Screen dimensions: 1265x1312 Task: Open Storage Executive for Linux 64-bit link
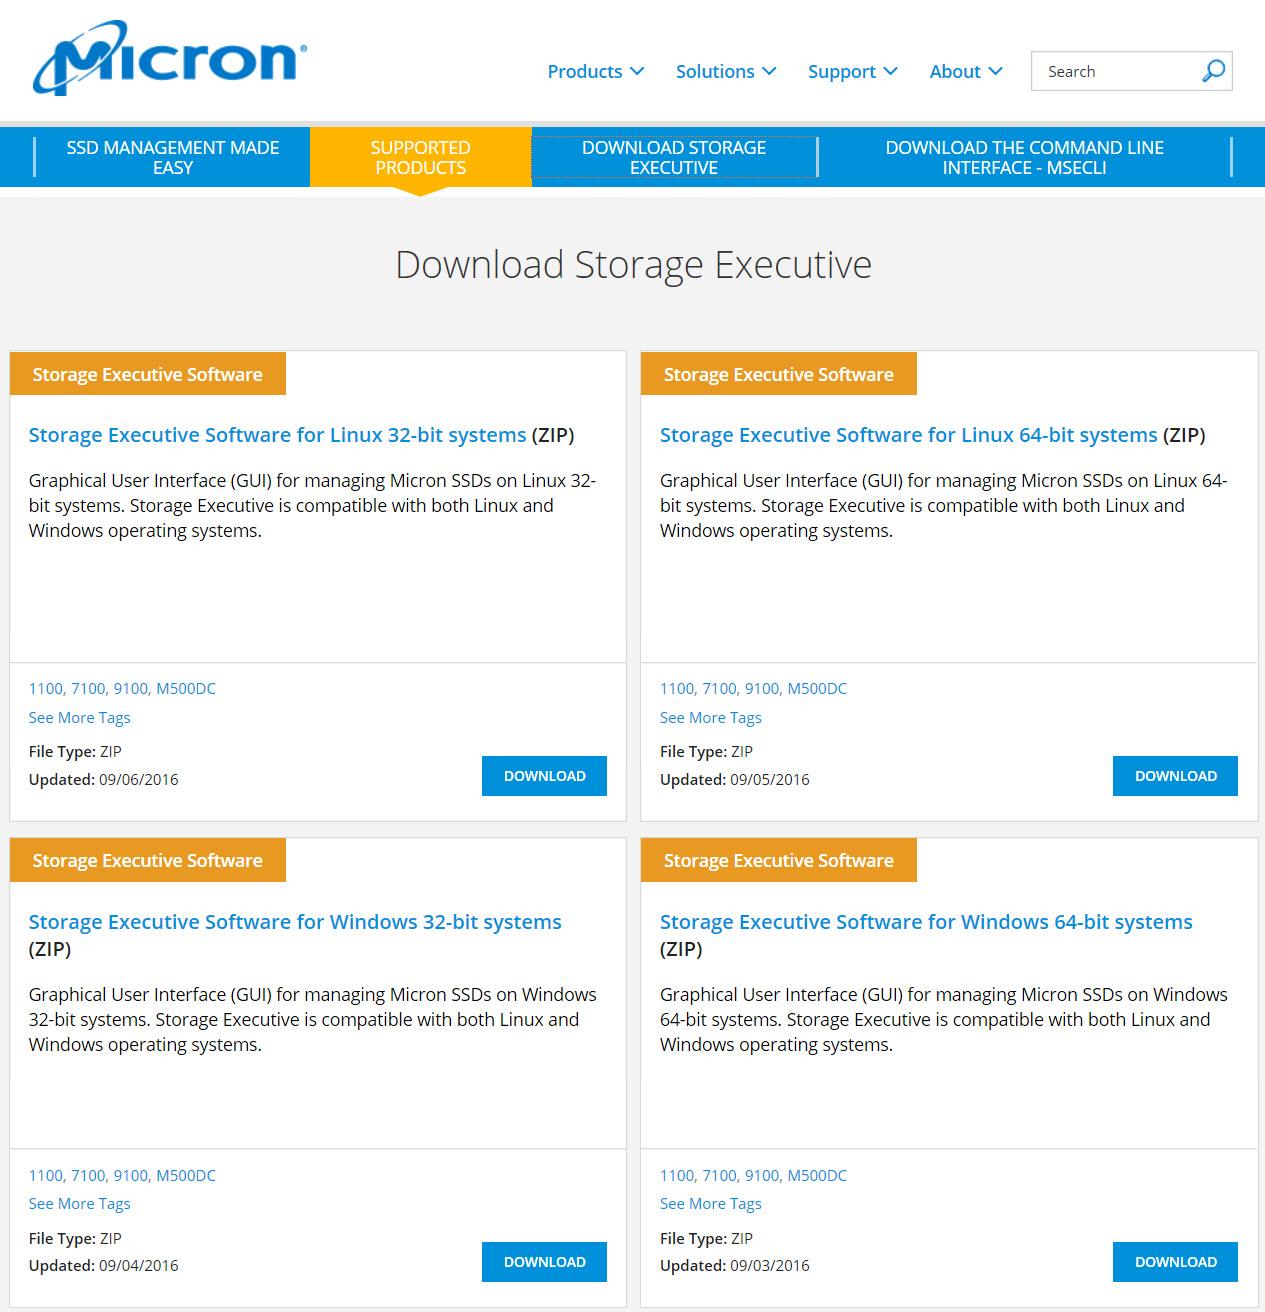908,435
